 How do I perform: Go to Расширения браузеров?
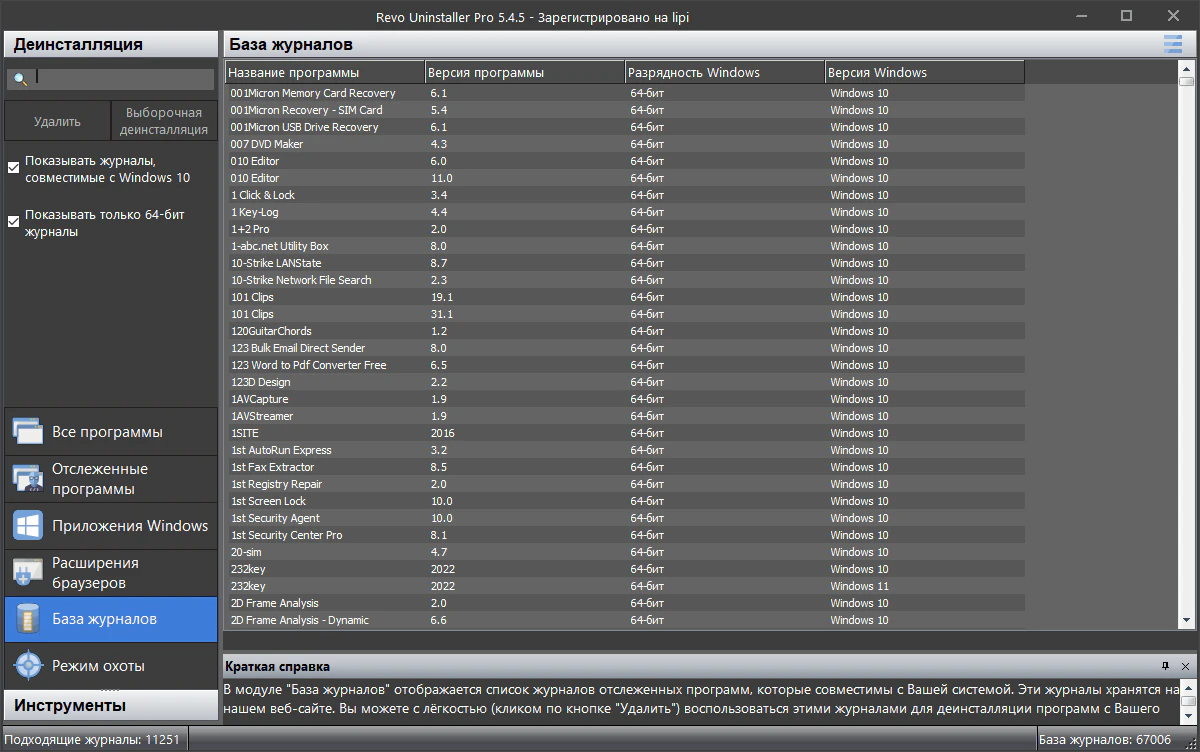pyautogui.click(x=111, y=573)
